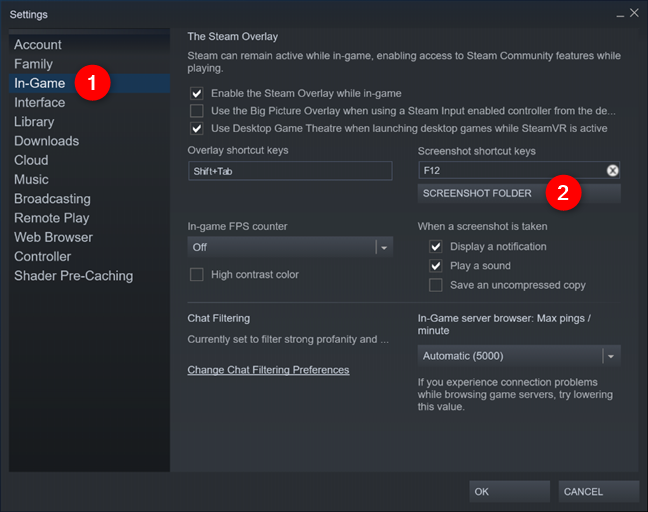Open the Remote Play settings section
This screenshot has width=648, height=512.
(89, 218)
